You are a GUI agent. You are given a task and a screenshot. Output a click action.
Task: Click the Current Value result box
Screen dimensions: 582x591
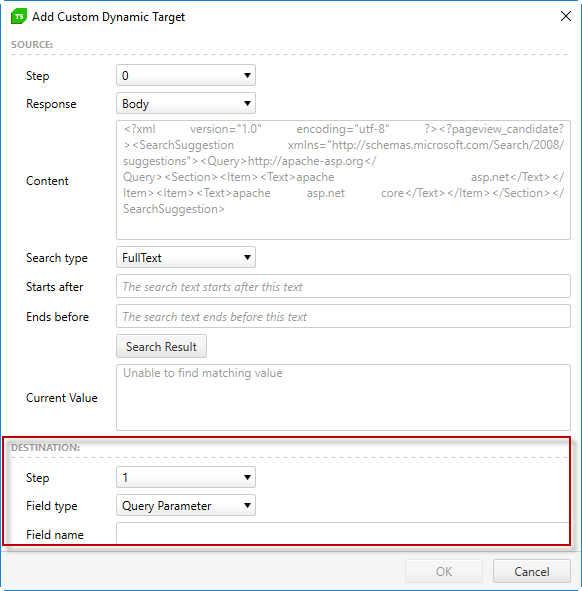[x=343, y=397]
